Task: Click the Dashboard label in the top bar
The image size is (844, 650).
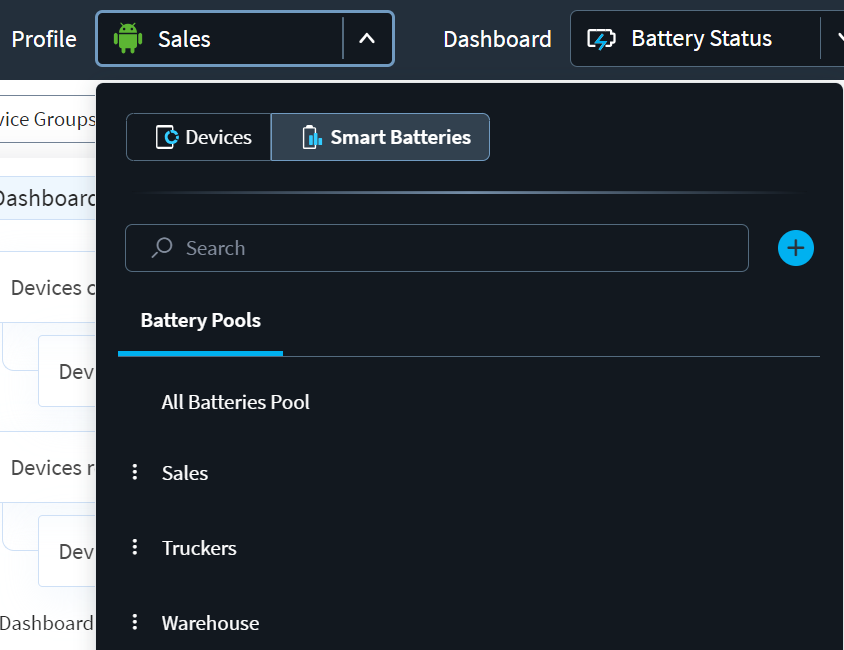Action: 497,38
